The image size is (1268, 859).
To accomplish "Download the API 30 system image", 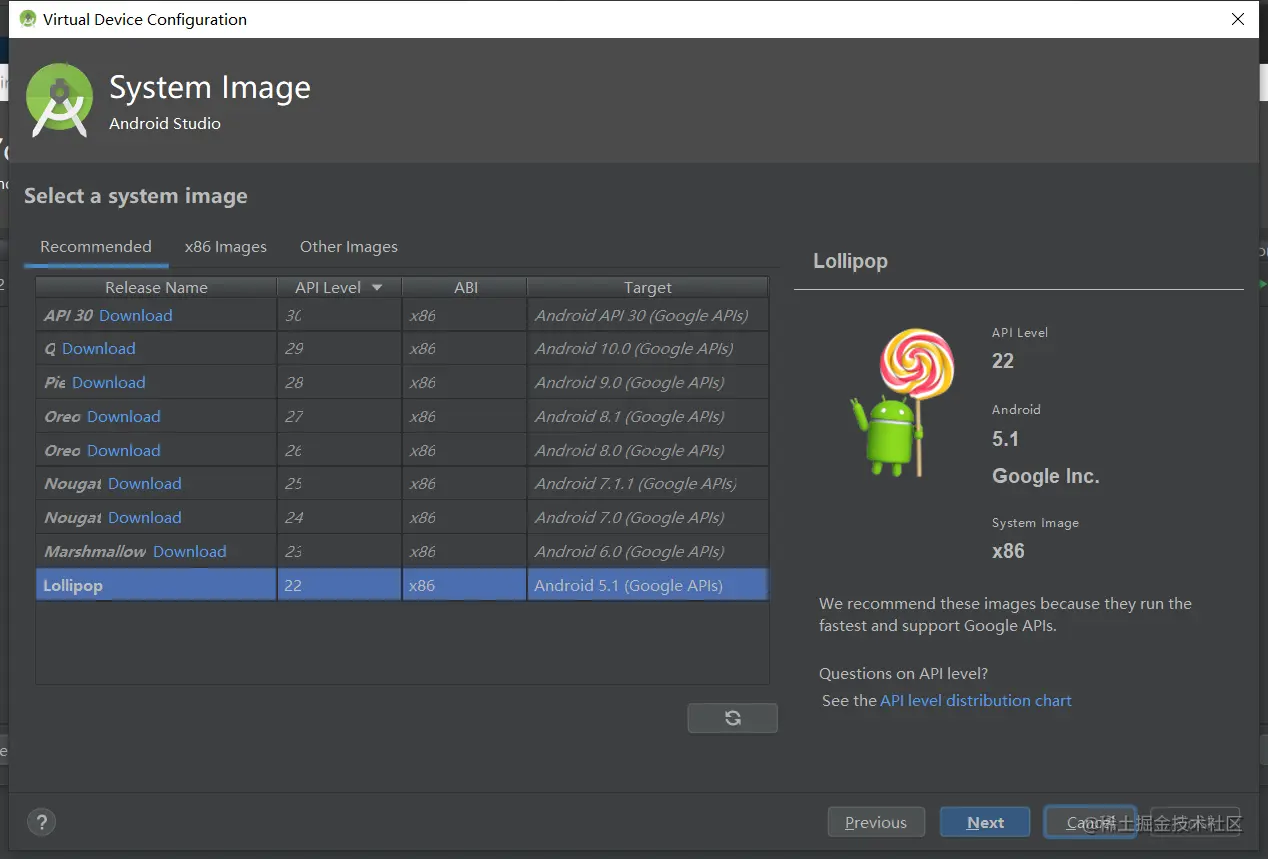I will [x=136, y=315].
